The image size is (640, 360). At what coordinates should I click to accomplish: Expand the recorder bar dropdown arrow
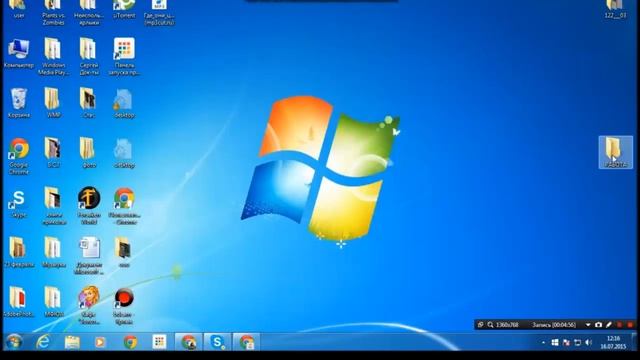click(x=588, y=325)
